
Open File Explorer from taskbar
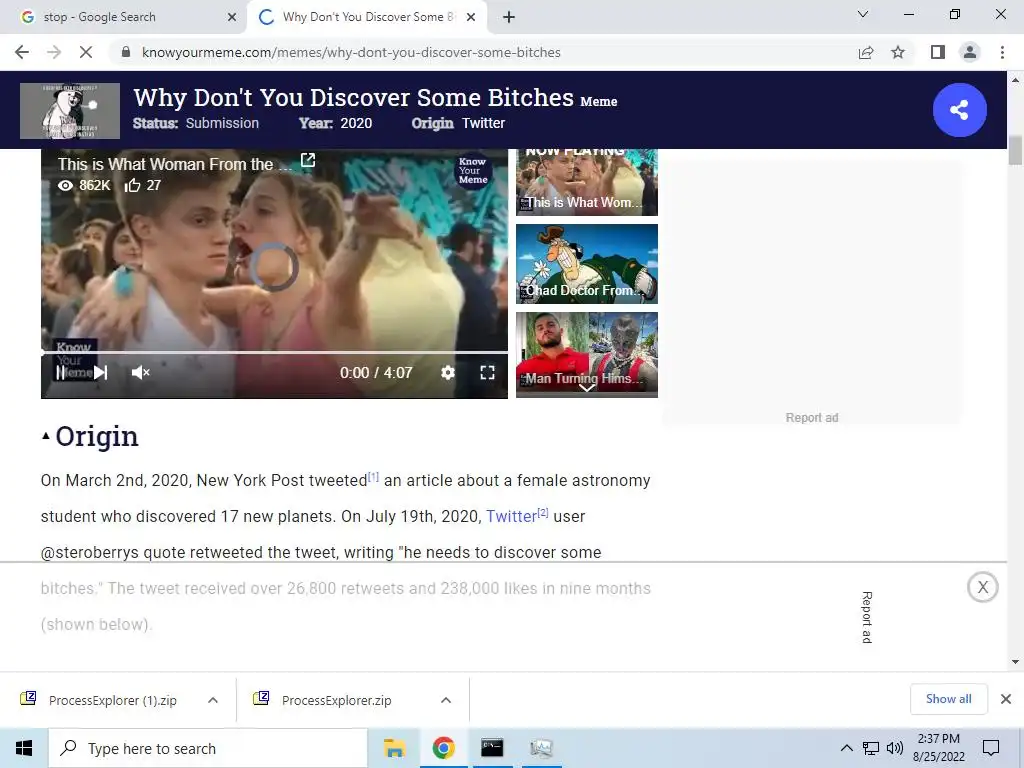coord(394,748)
